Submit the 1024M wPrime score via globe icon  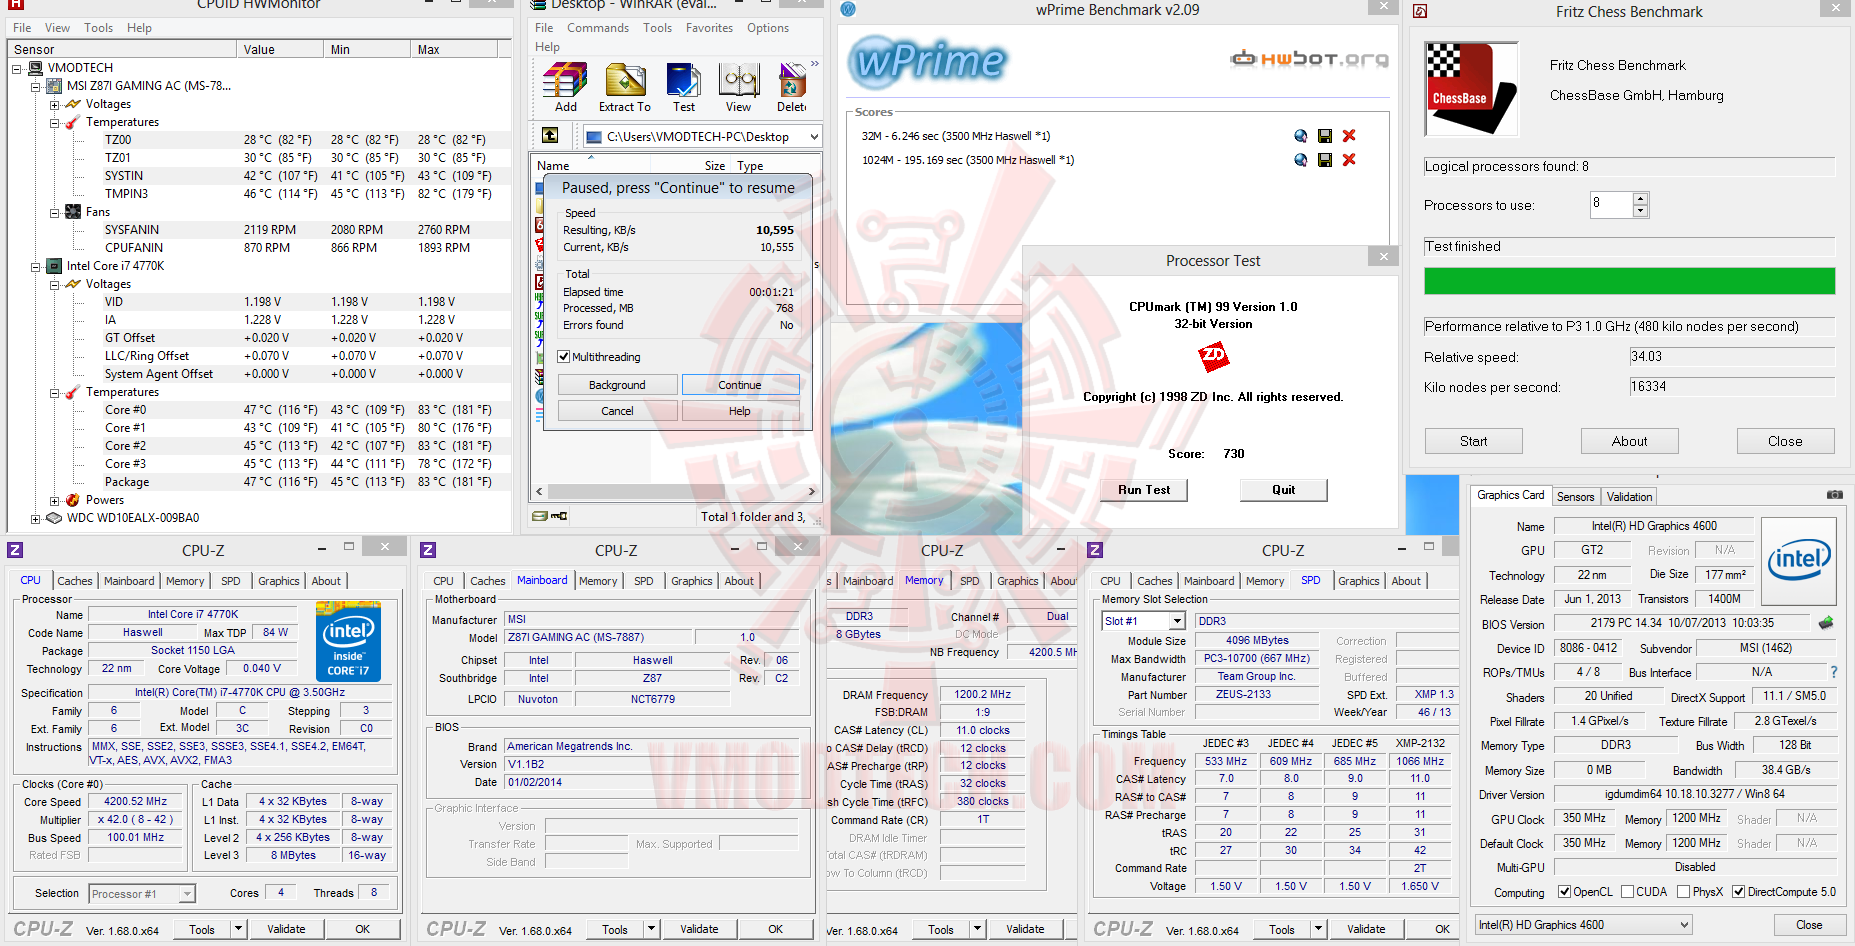pos(1300,160)
